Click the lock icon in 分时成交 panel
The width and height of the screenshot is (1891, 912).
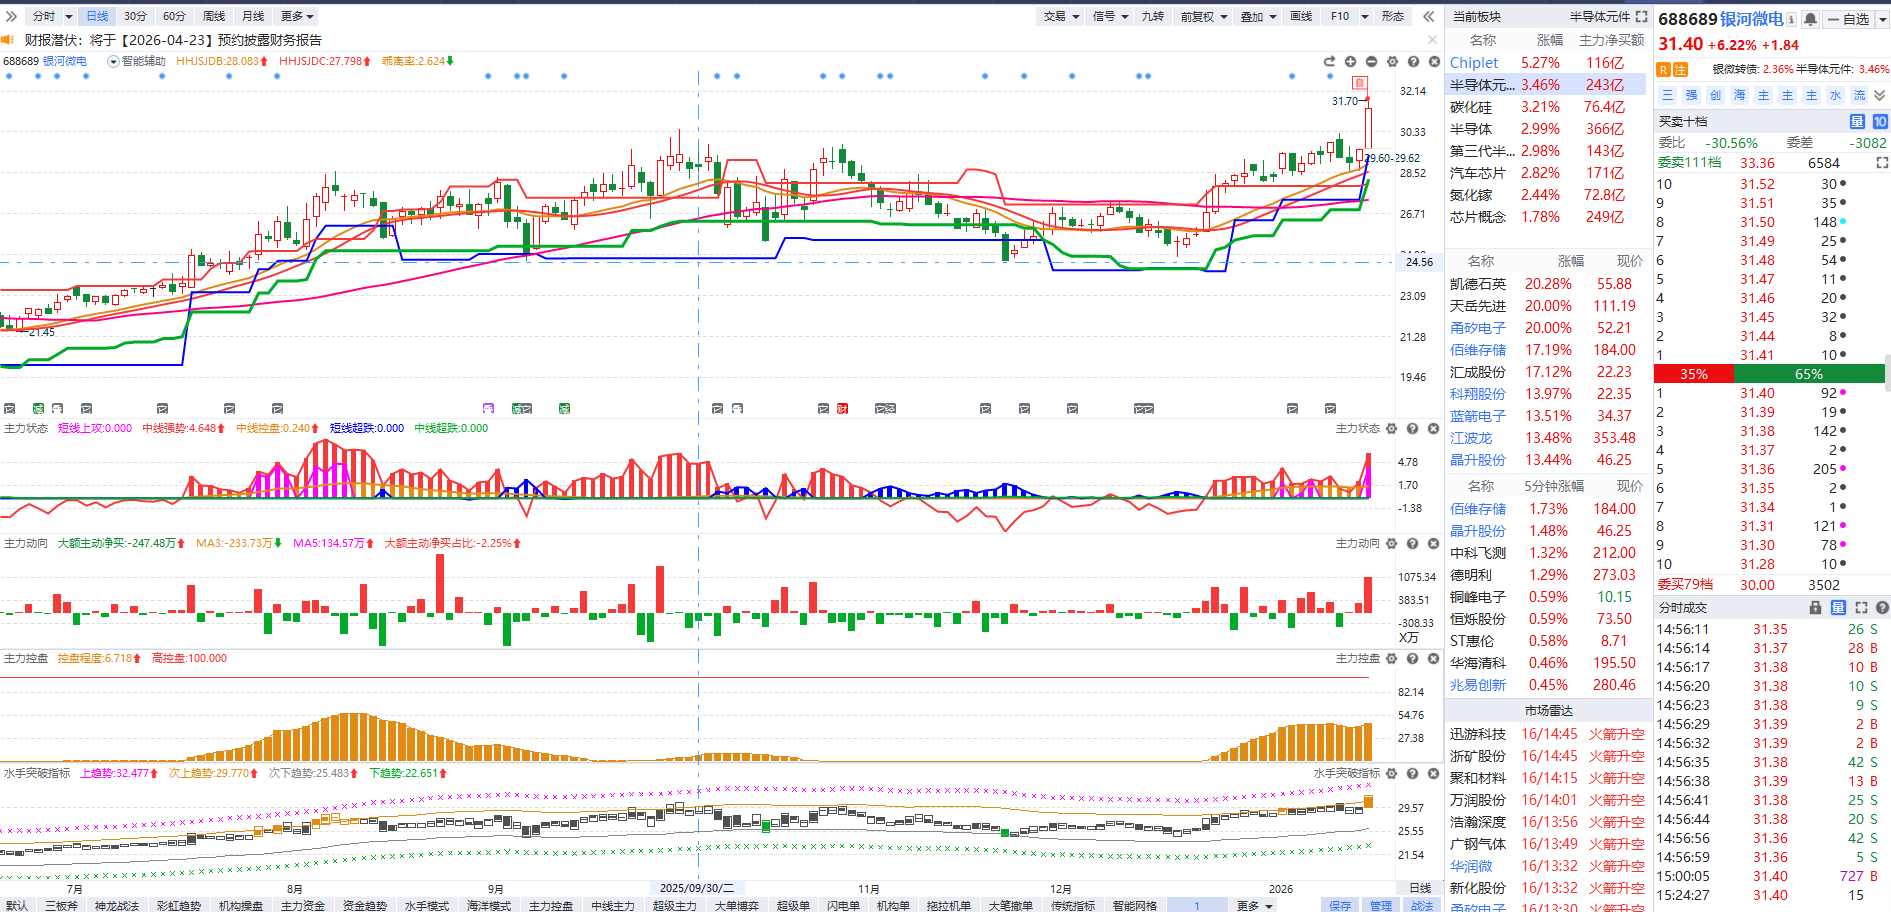1816,608
